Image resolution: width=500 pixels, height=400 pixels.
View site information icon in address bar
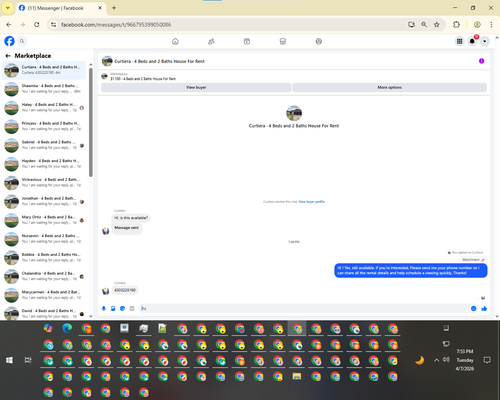coord(53,25)
